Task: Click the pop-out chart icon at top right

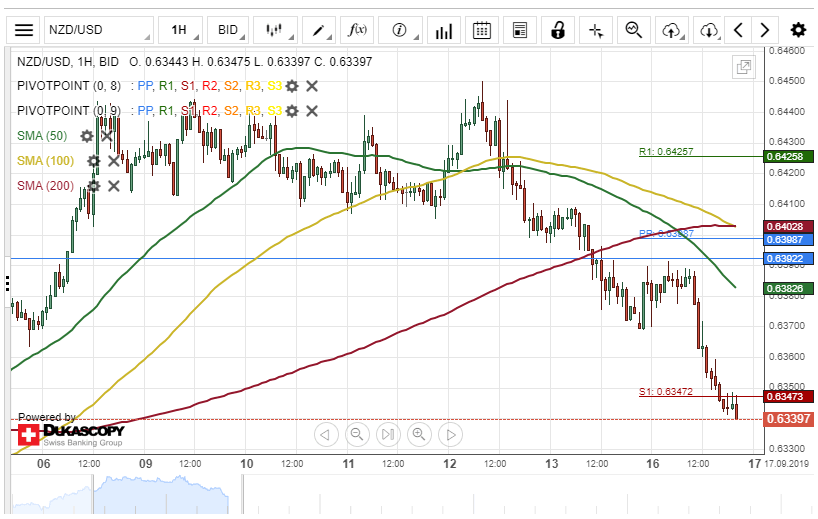Action: (x=743, y=68)
